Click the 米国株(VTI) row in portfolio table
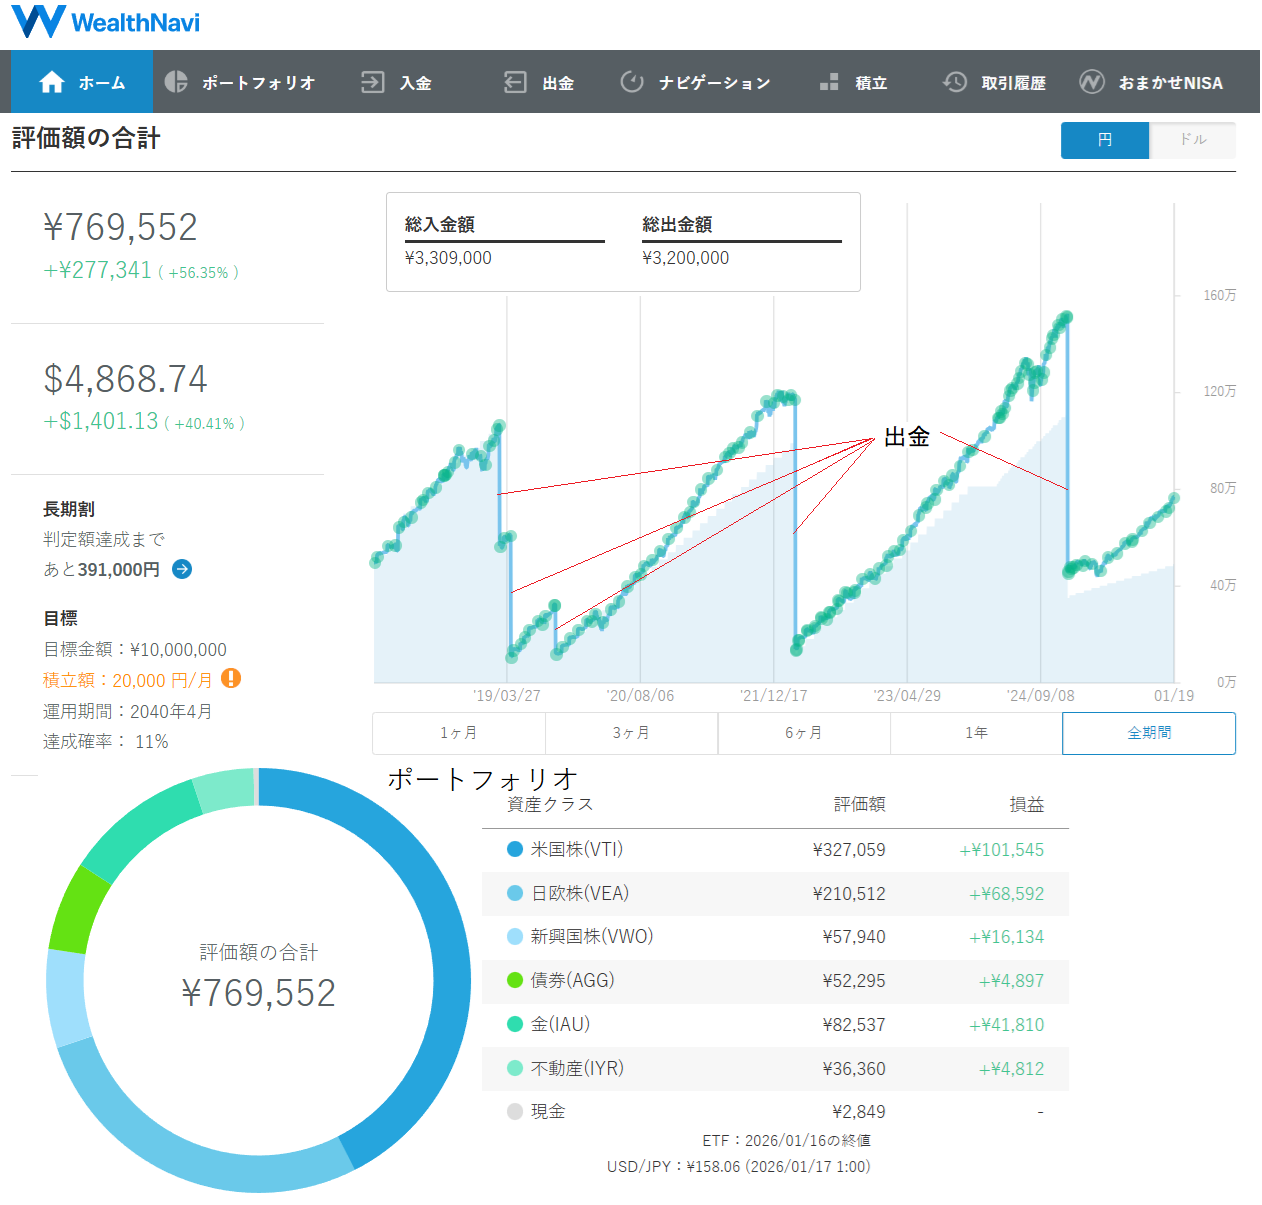 (775, 849)
